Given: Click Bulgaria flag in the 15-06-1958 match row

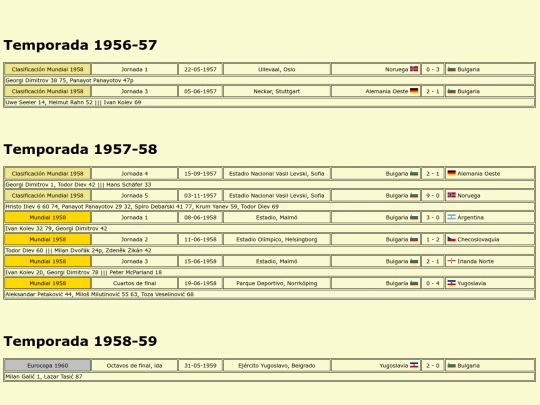Looking at the screenshot, I should pos(414,261).
